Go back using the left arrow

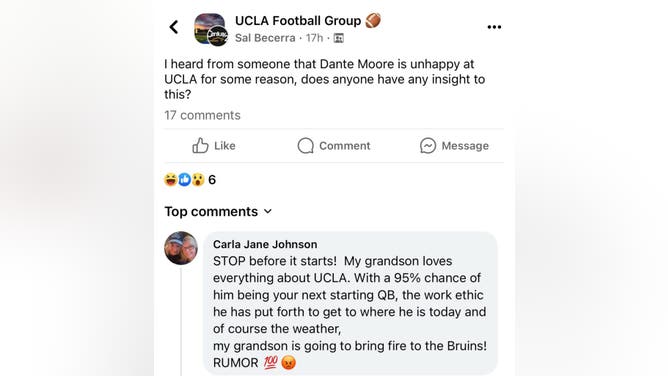coord(174,27)
